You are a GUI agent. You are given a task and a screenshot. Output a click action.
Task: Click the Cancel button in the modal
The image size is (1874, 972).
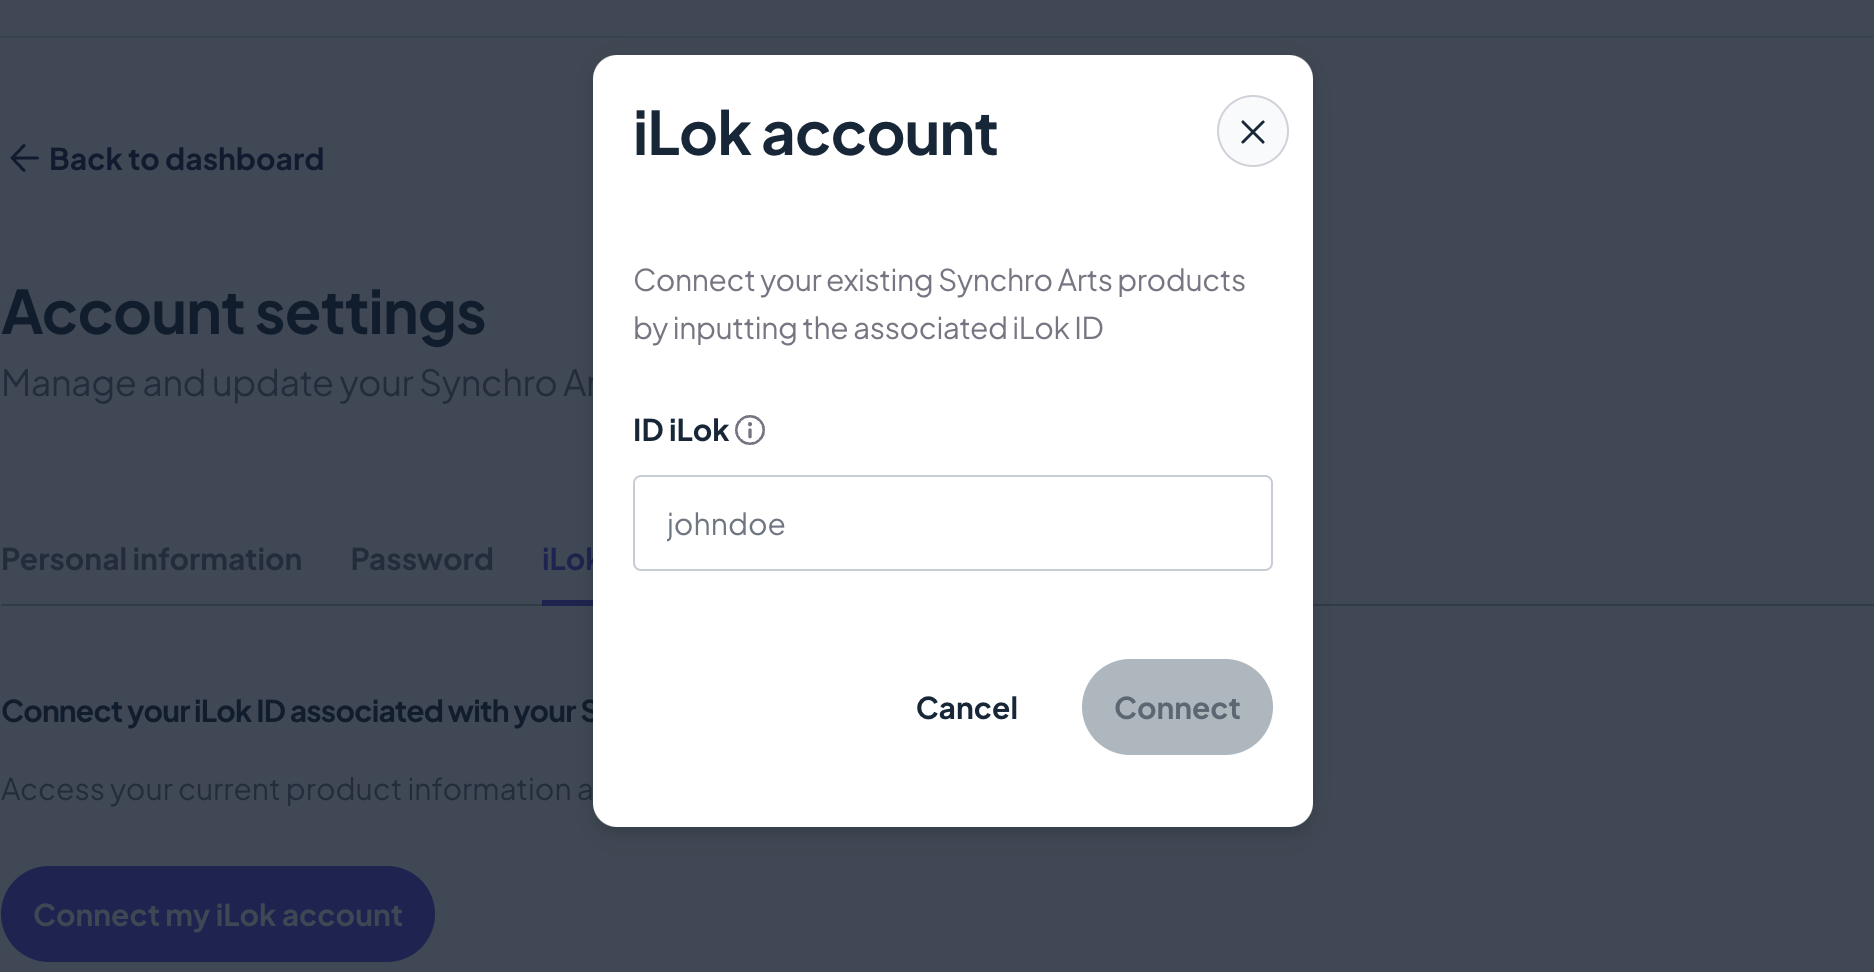point(965,707)
